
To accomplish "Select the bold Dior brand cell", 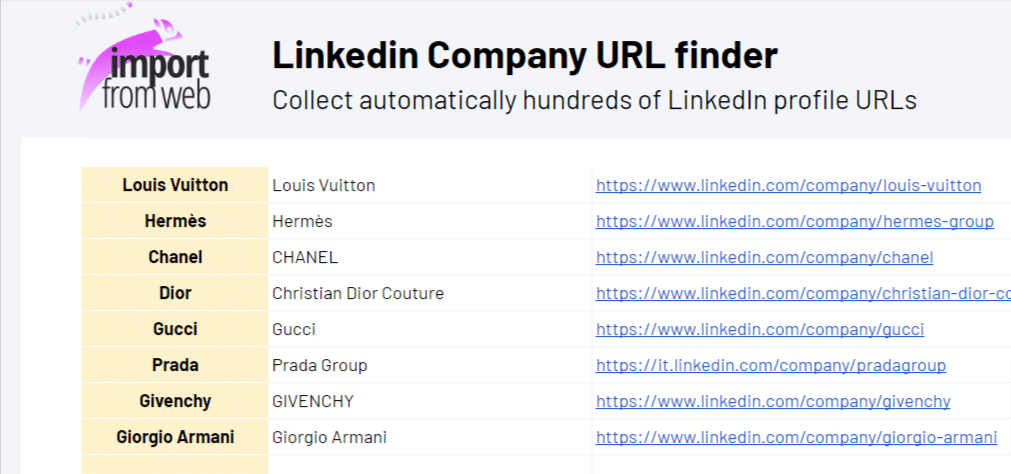I will 175,293.
